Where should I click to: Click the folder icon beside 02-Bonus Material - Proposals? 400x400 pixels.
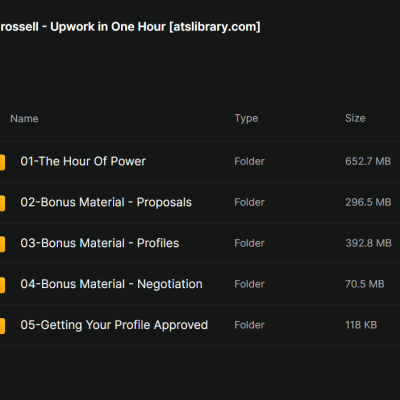tap(2, 203)
